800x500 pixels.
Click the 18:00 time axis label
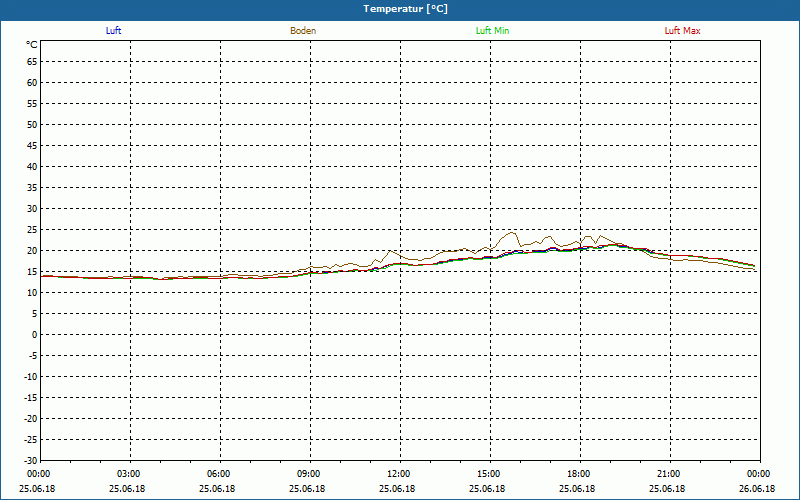[x=579, y=474]
